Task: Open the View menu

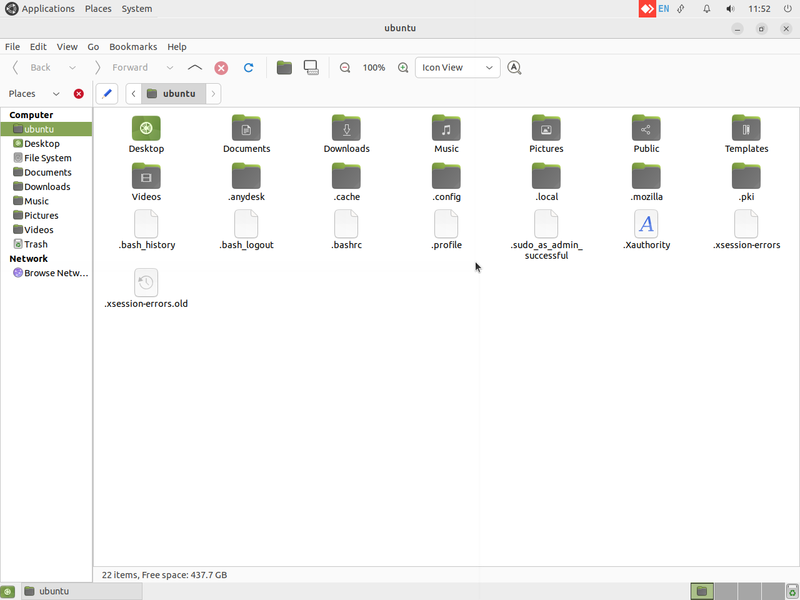Action: 67,47
